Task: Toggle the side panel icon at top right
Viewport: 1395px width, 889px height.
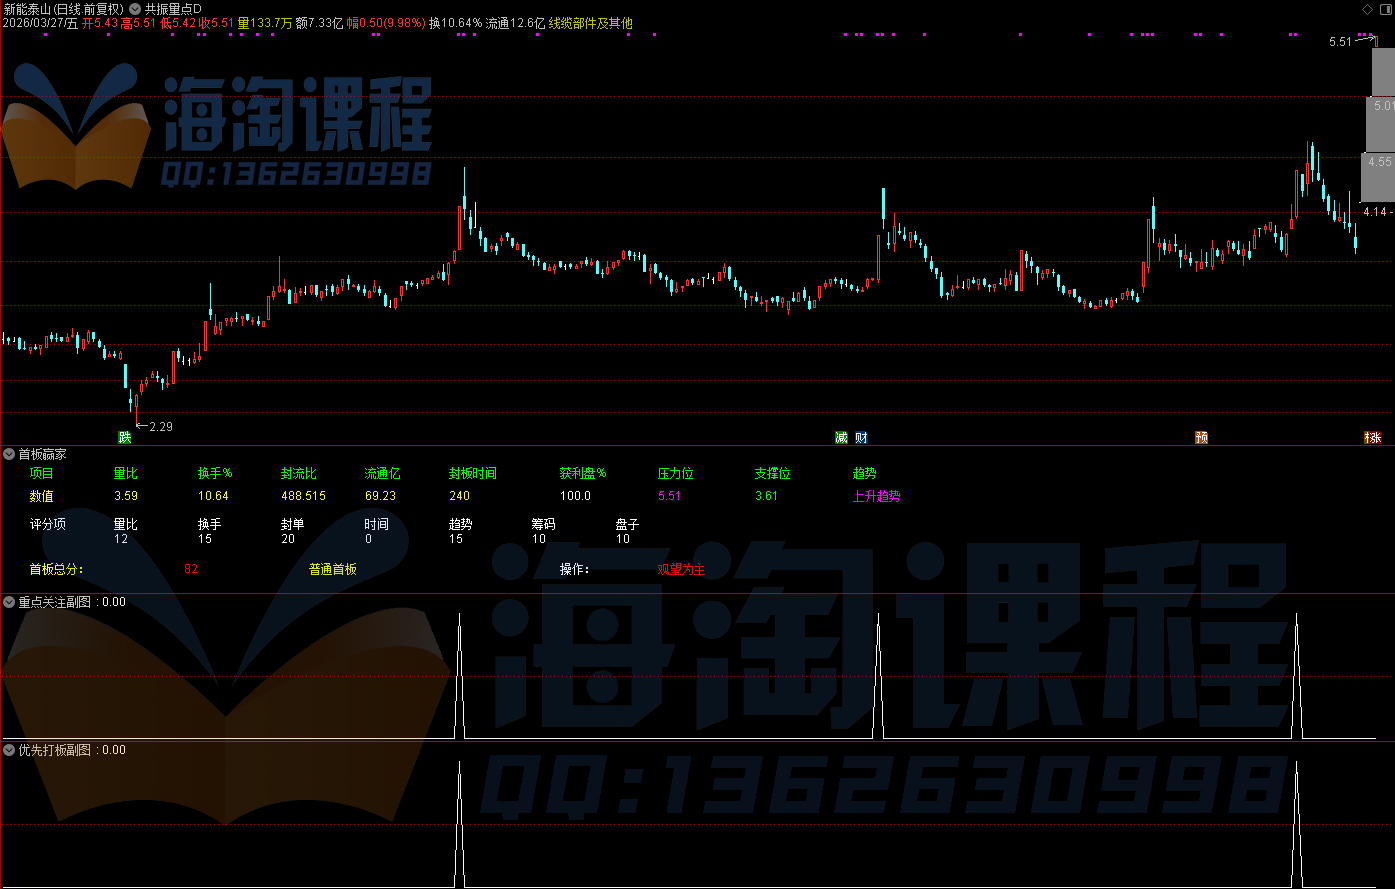Action: pyautogui.click(x=1384, y=8)
